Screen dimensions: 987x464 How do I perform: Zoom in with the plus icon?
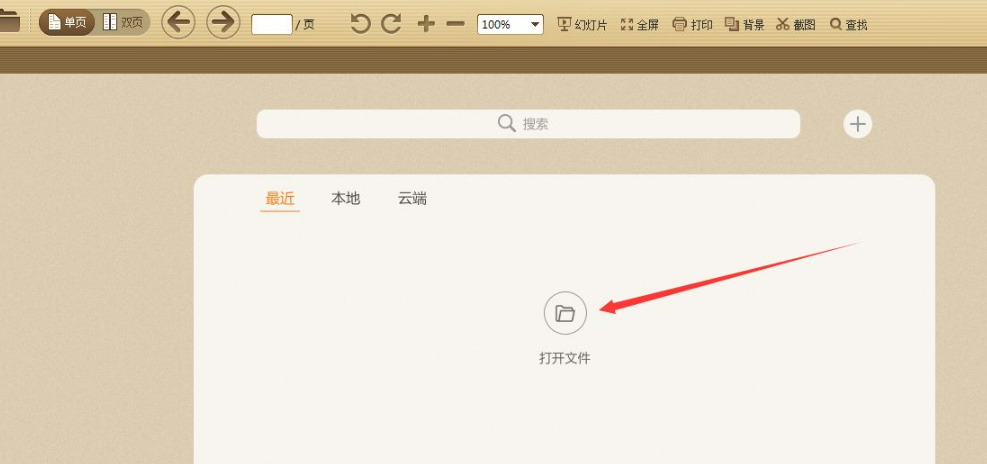(x=426, y=24)
